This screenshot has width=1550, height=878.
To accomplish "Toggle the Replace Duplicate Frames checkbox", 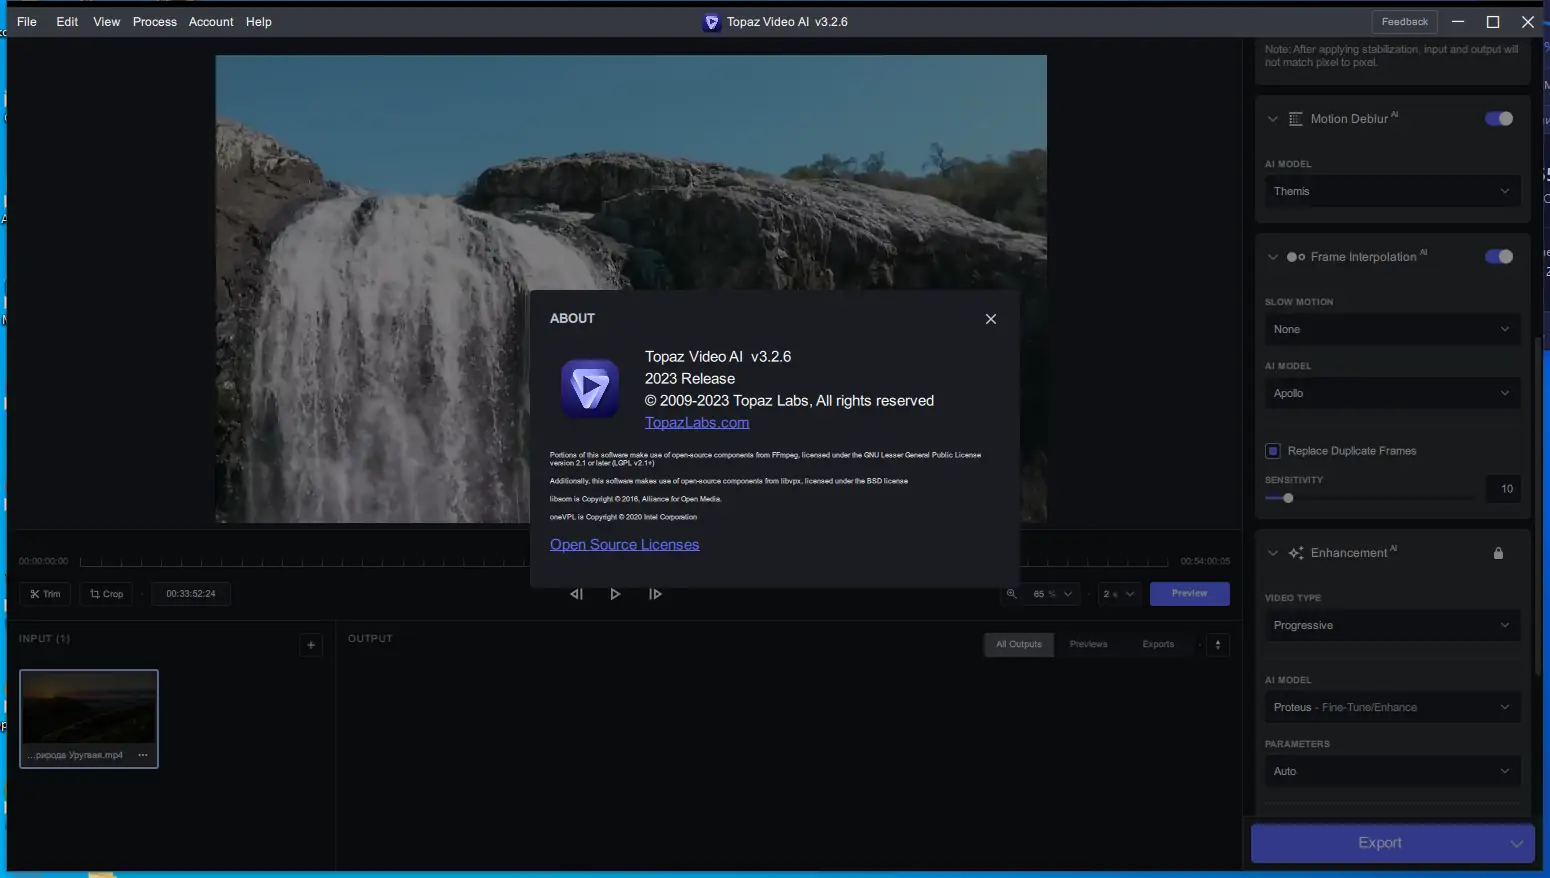I will pos(1272,451).
